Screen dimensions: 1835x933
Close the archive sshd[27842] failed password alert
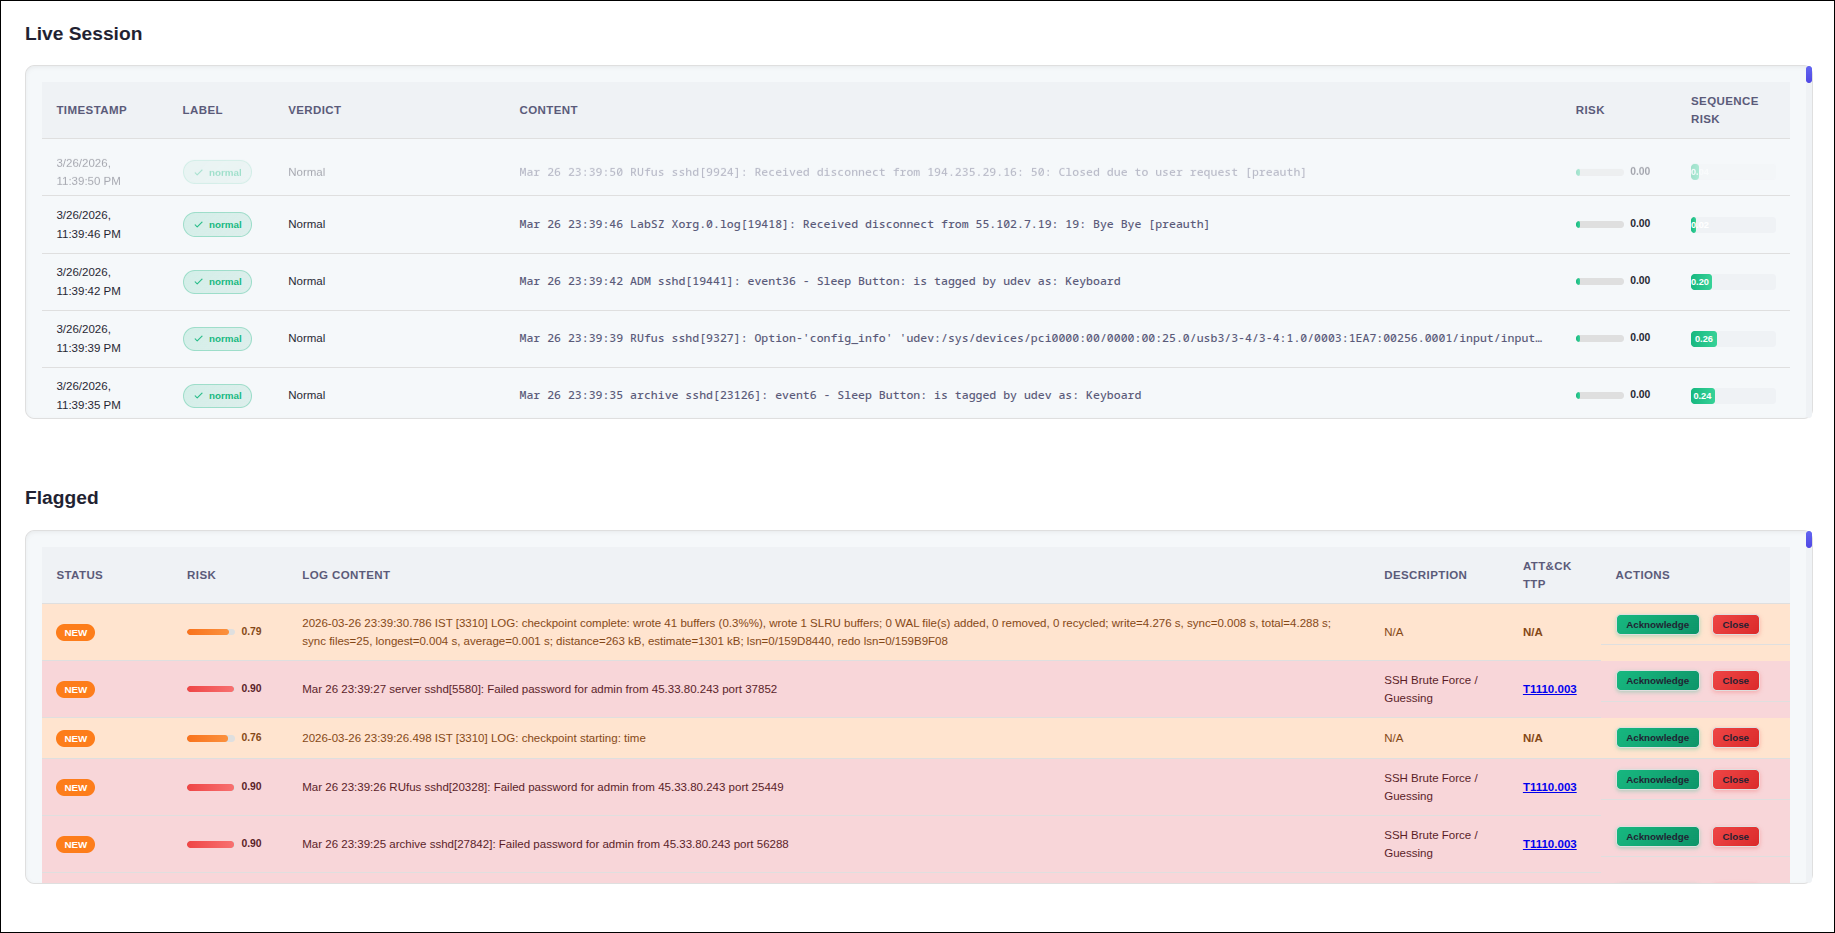(1735, 837)
